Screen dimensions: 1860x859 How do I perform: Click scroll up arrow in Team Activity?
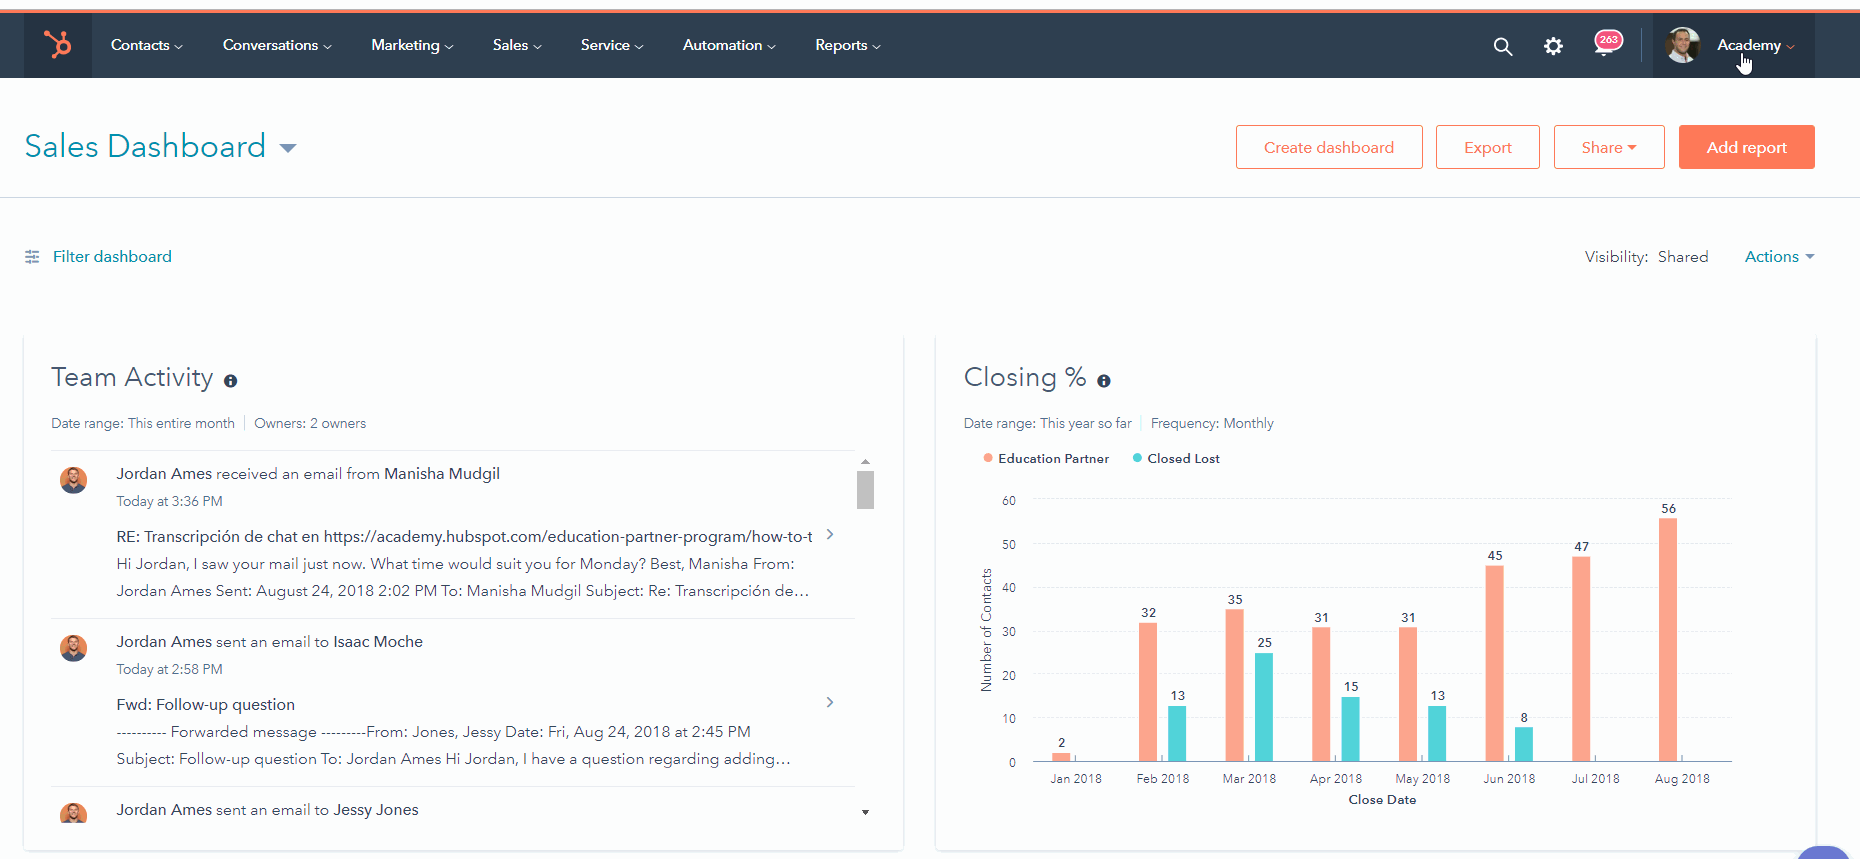tap(865, 461)
